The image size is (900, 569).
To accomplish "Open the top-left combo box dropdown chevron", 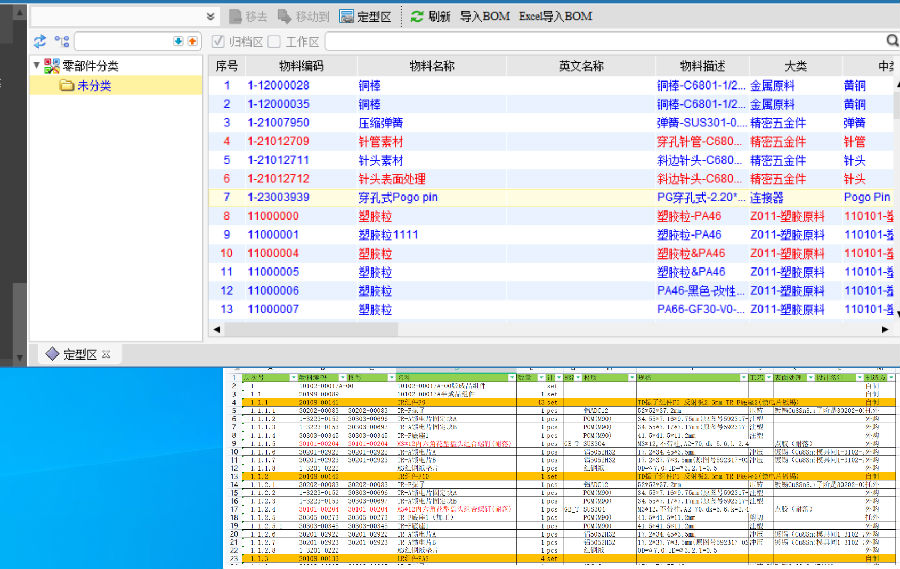I will coord(210,16).
